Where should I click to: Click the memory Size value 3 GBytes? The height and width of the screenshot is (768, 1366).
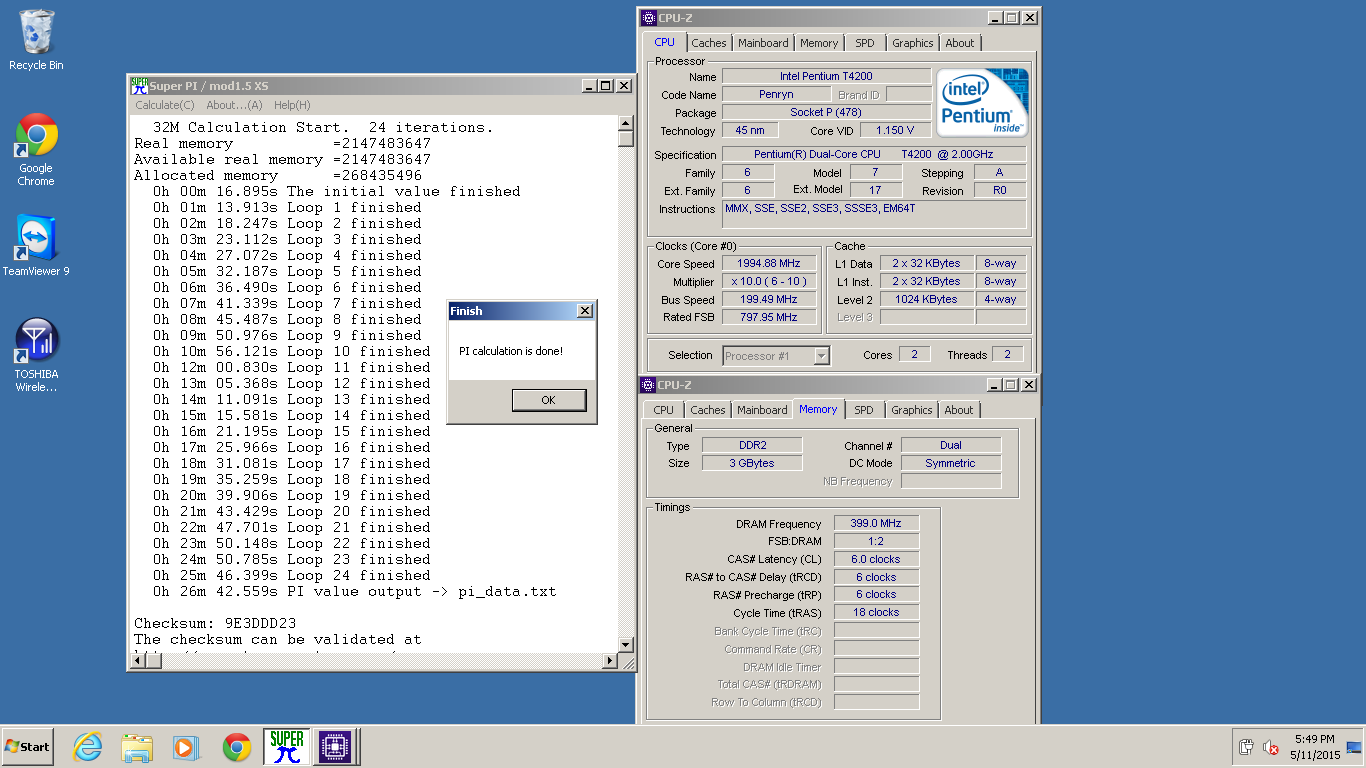tap(752, 464)
